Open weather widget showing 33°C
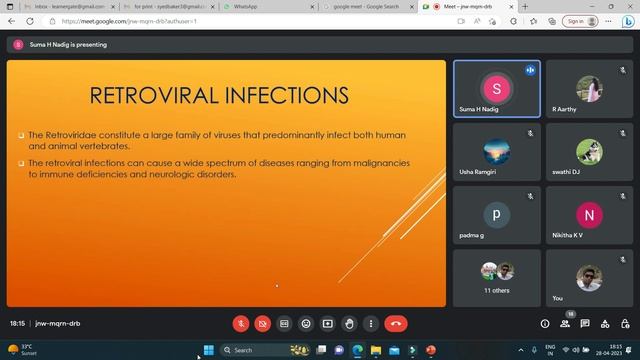This screenshot has height=360, width=640. (x=23, y=350)
